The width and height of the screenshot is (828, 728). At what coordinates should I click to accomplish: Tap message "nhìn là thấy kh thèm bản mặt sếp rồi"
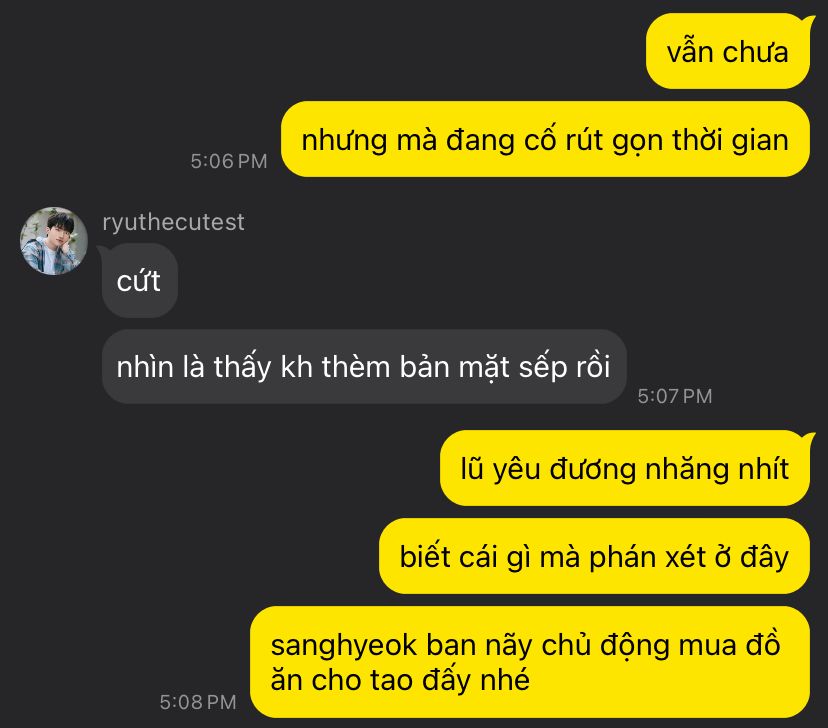point(364,367)
